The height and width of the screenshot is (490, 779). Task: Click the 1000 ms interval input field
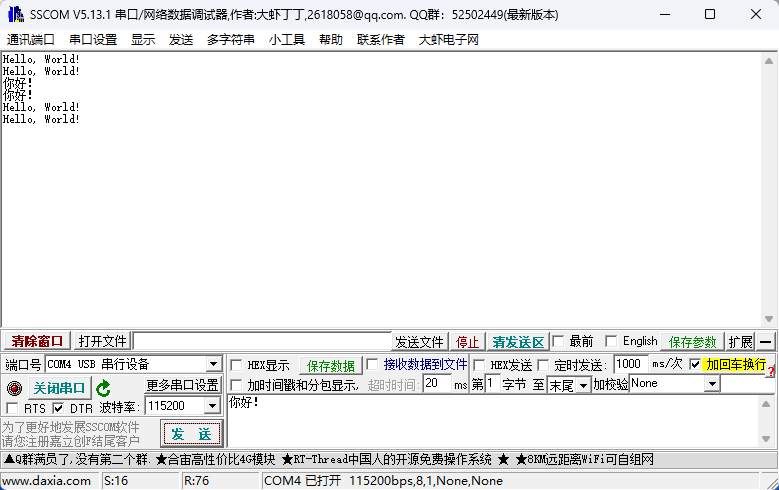tap(629, 364)
